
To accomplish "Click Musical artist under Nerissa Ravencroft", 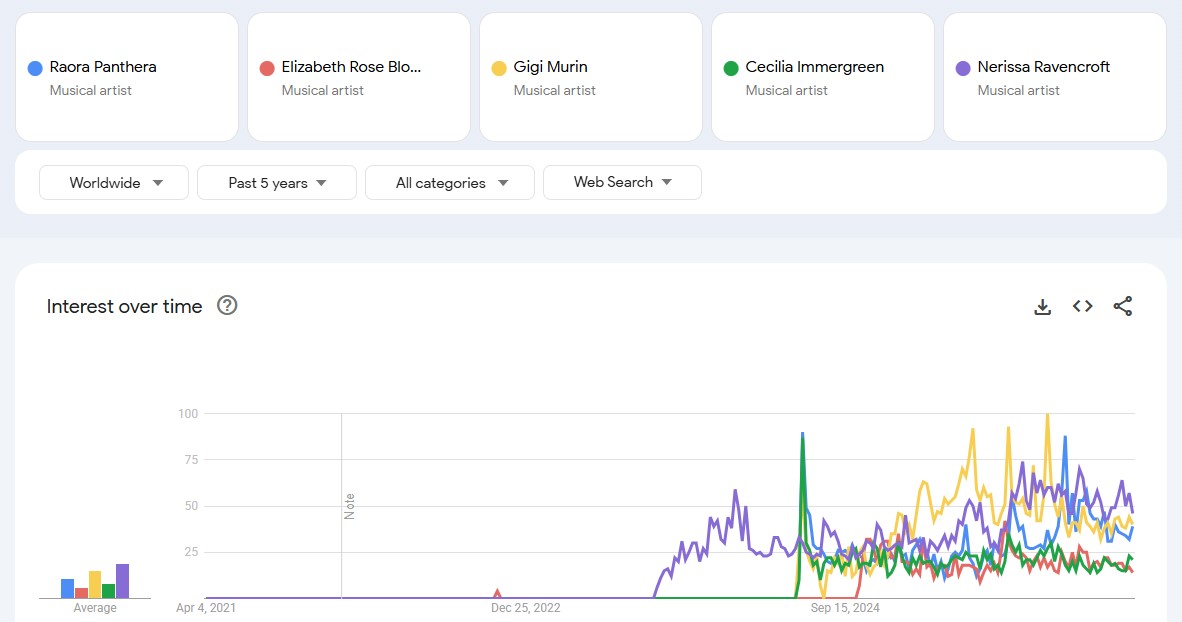I will (1018, 90).
